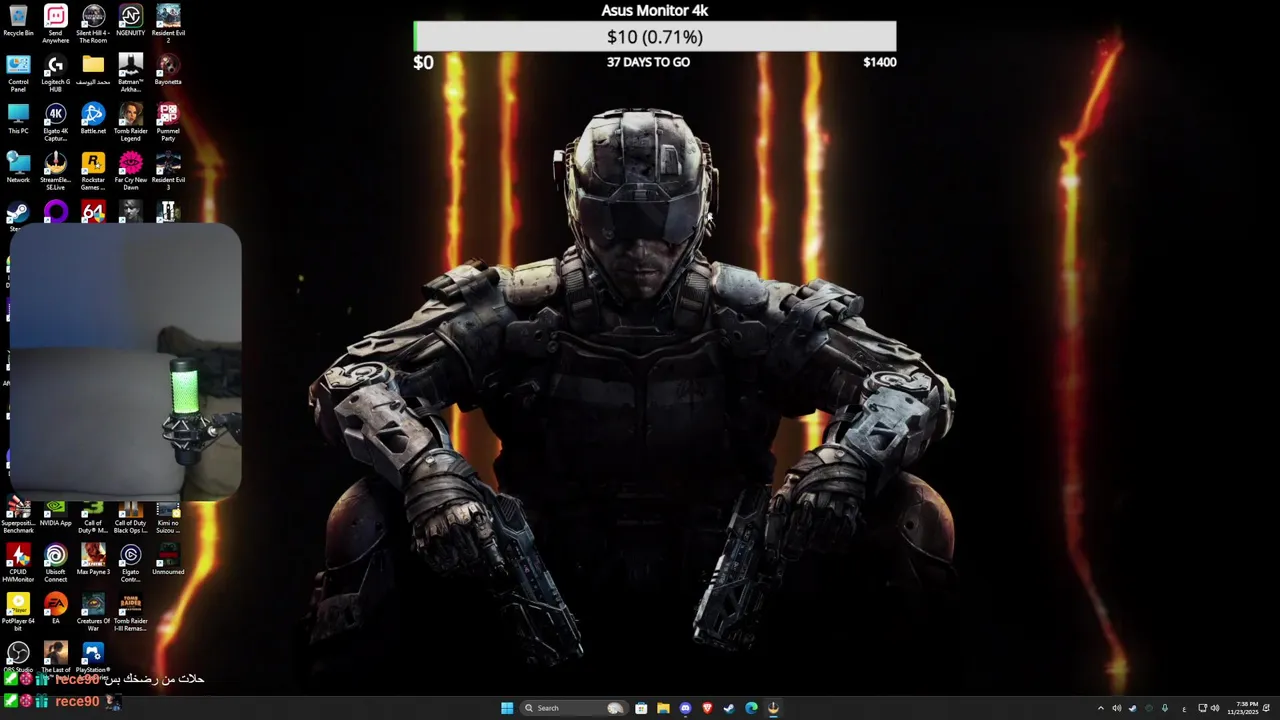The width and height of the screenshot is (1280, 720).
Task: Open Rockstar Games Launcher shortcut
Action: pyautogui.click(x=93, y=171)
